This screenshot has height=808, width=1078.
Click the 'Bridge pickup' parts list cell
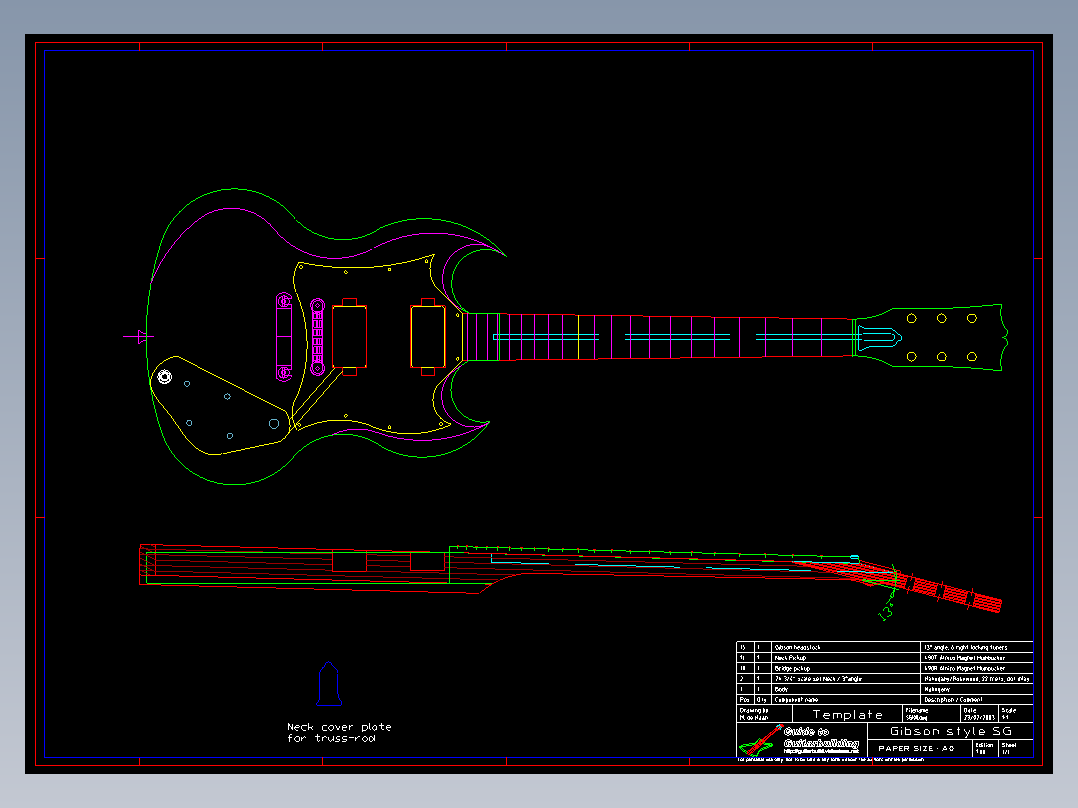point(846,668)
